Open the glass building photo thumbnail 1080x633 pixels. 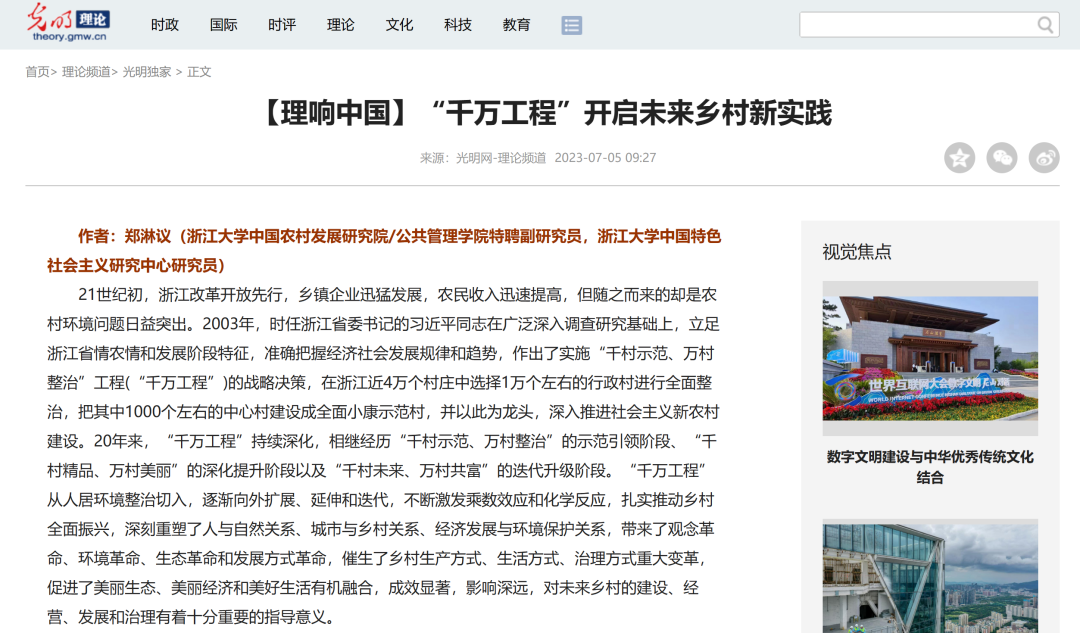coord(930,576)
